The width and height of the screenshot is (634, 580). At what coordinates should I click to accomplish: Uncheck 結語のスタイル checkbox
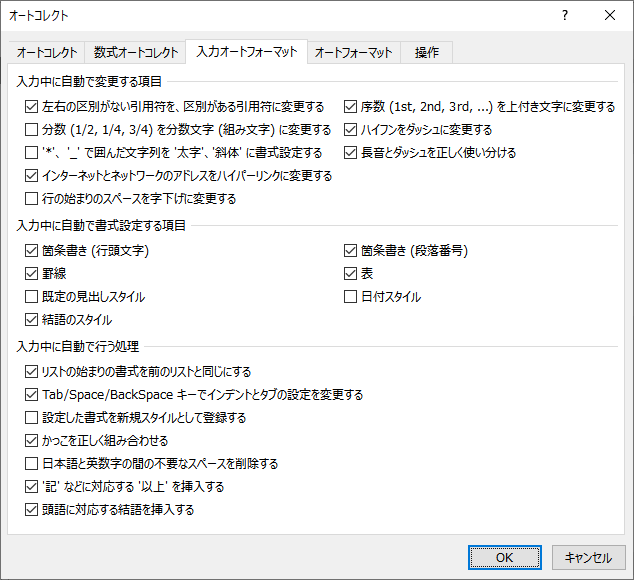(32, 320)
